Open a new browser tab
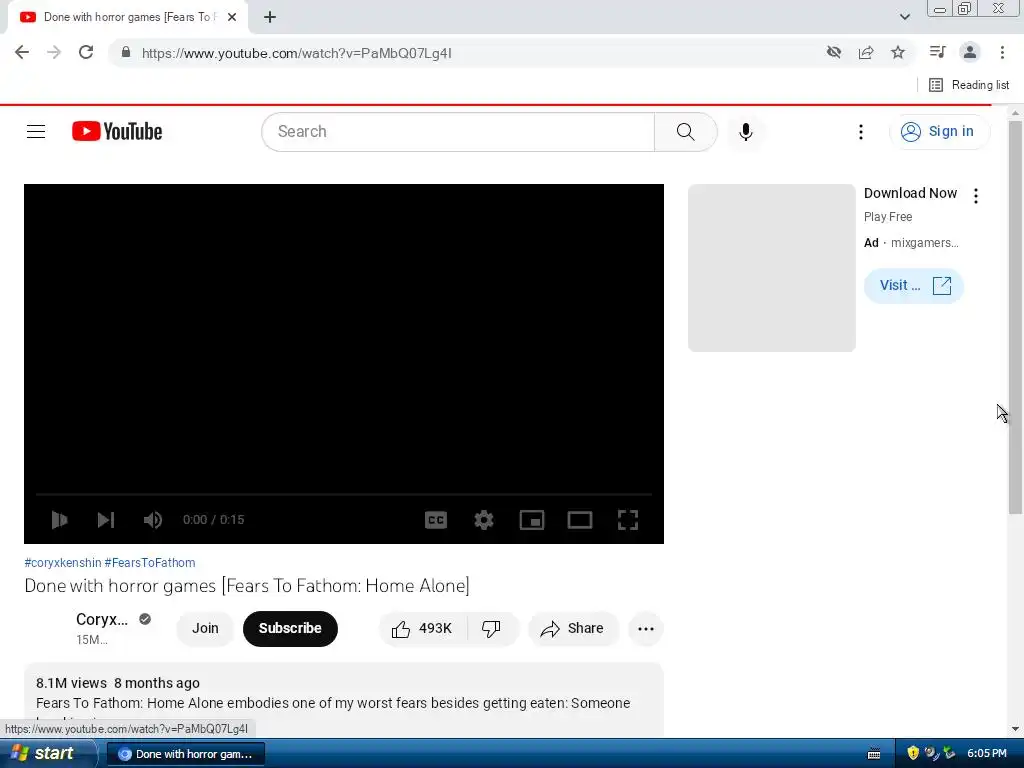1024x768 pixels. click(x=270, y=17)
